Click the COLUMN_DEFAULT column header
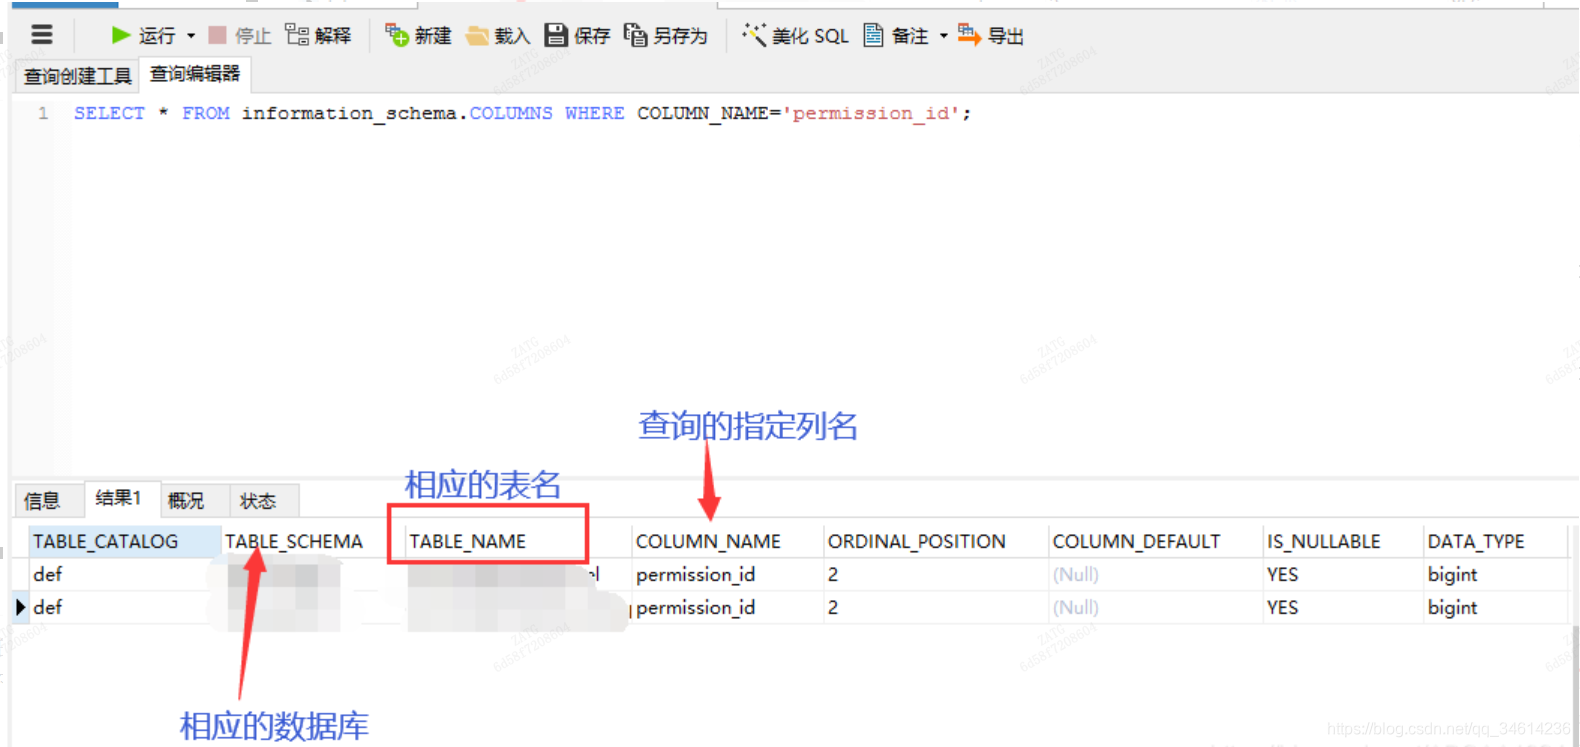Image resolution: width=1580 pixels, height=747 pixels. (1155, 541)
